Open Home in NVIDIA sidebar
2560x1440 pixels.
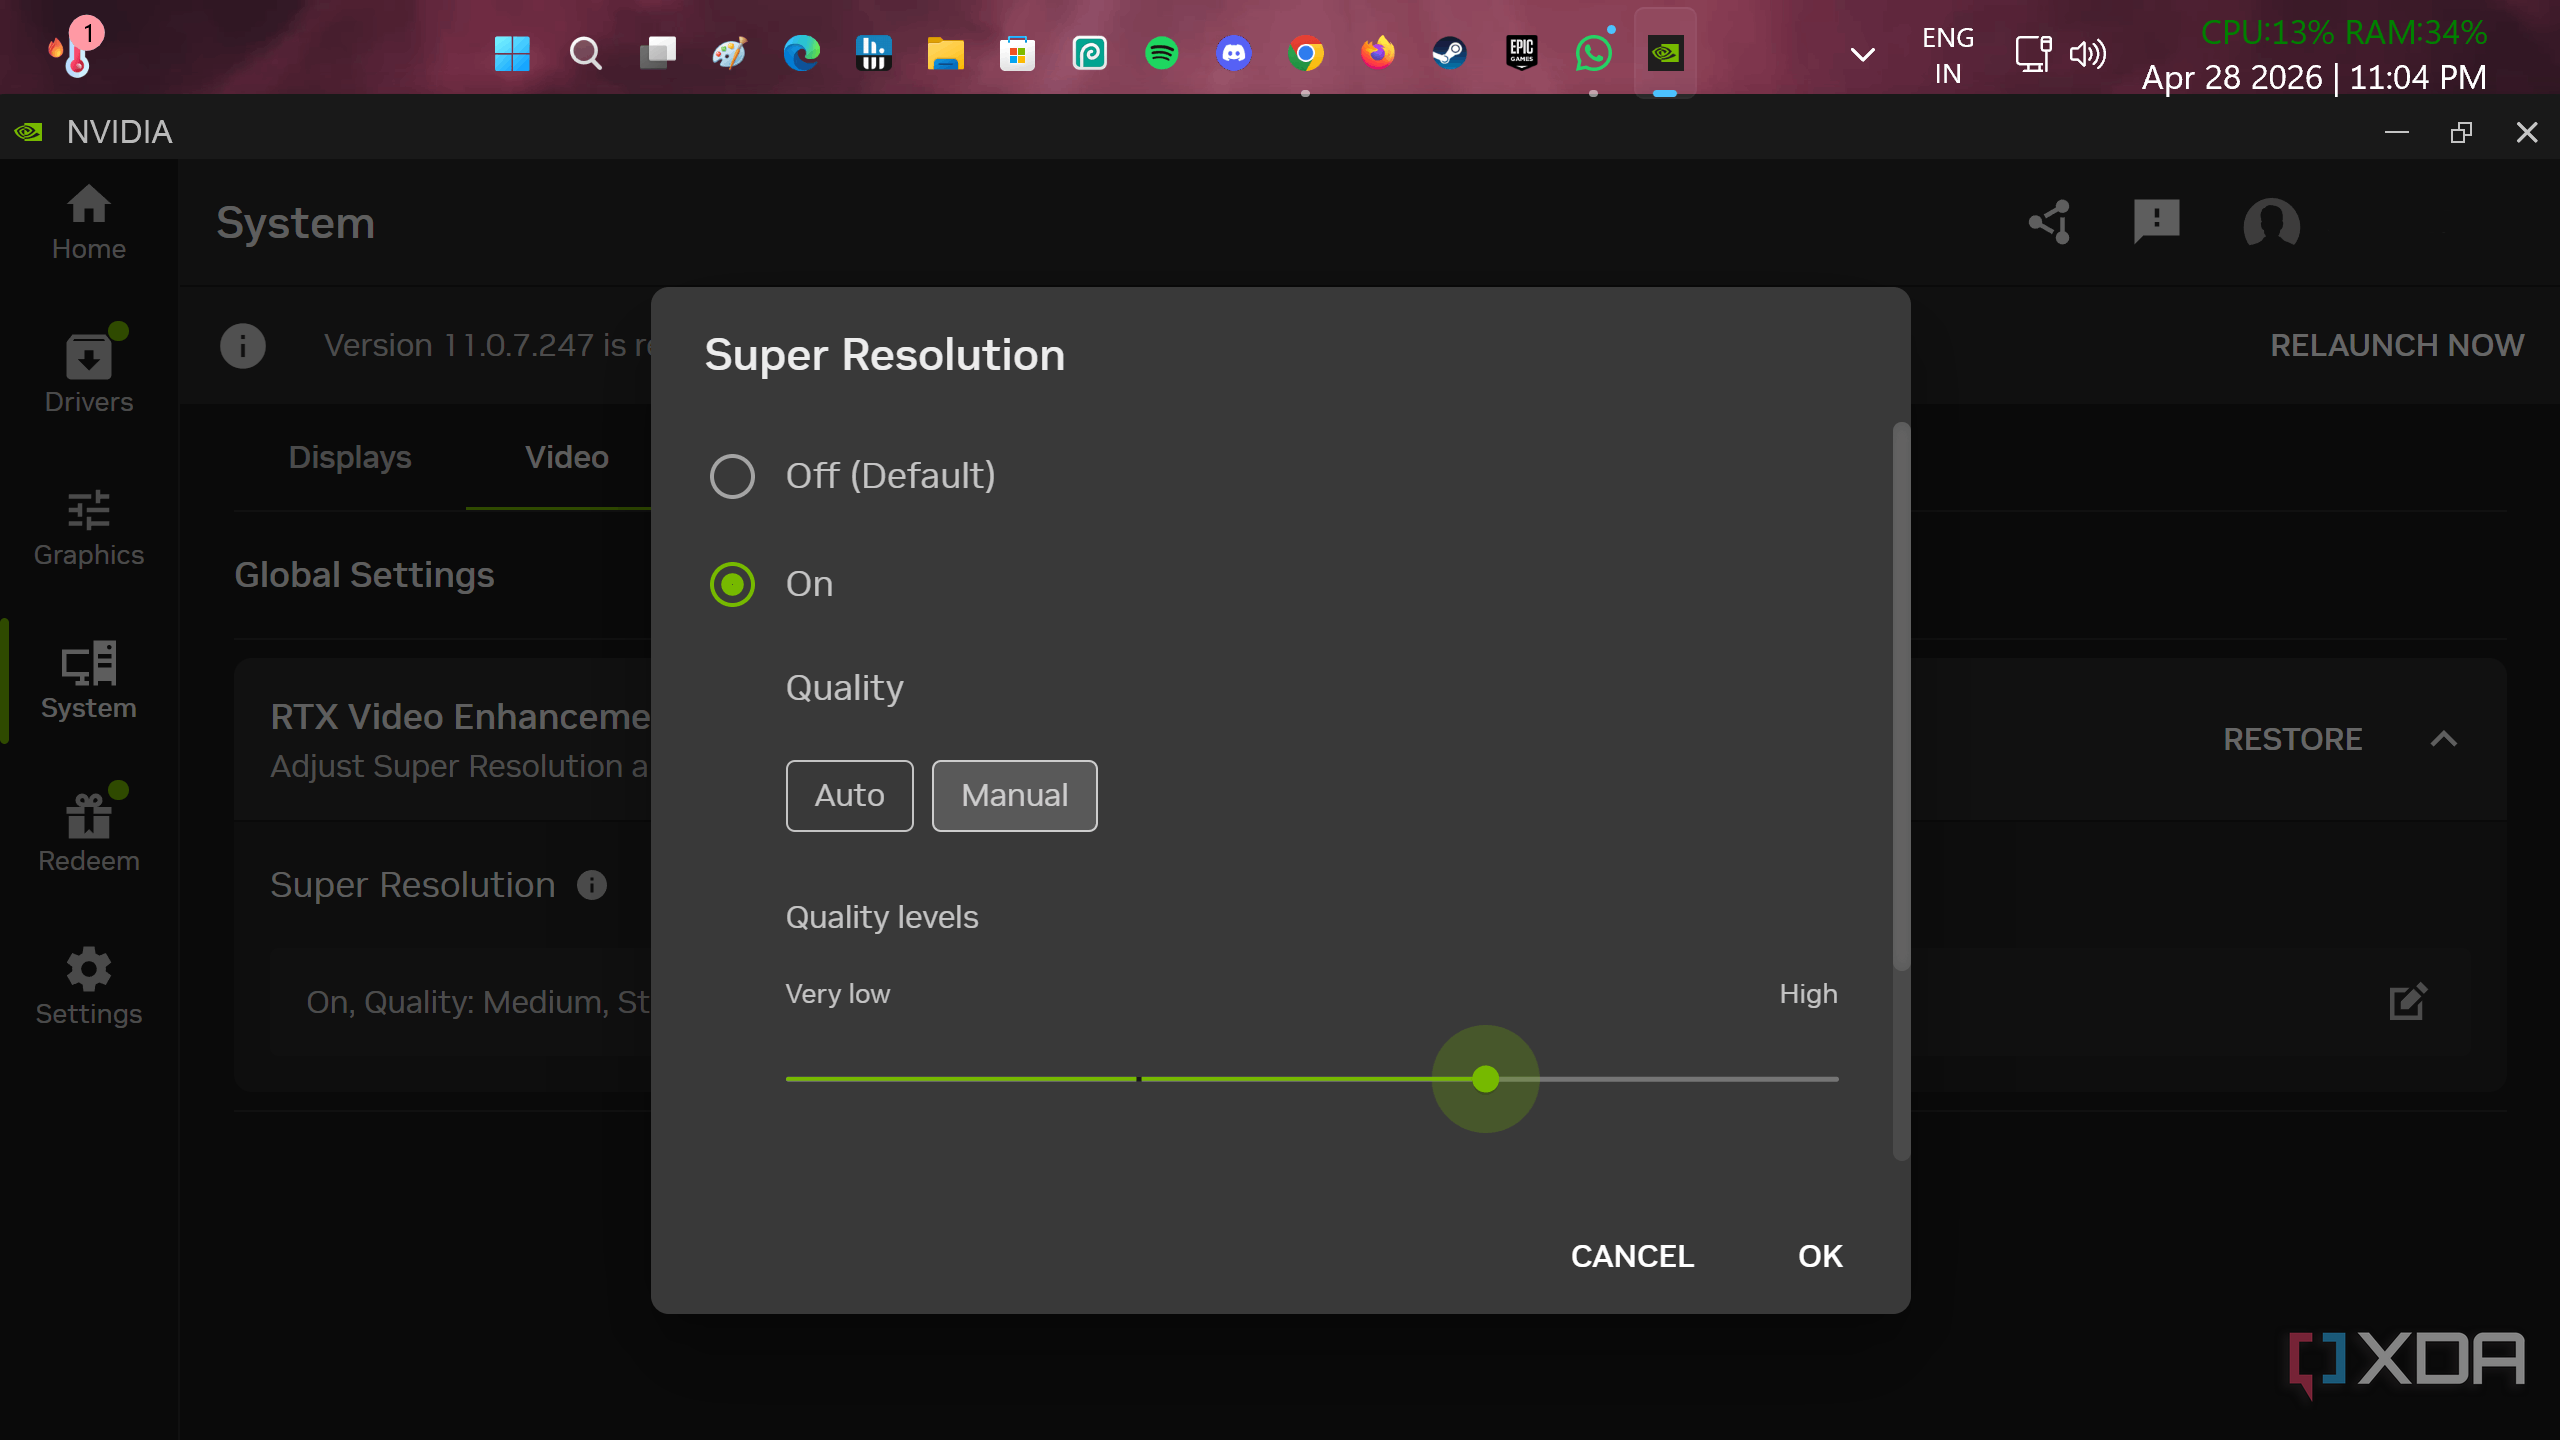point(89,224)
